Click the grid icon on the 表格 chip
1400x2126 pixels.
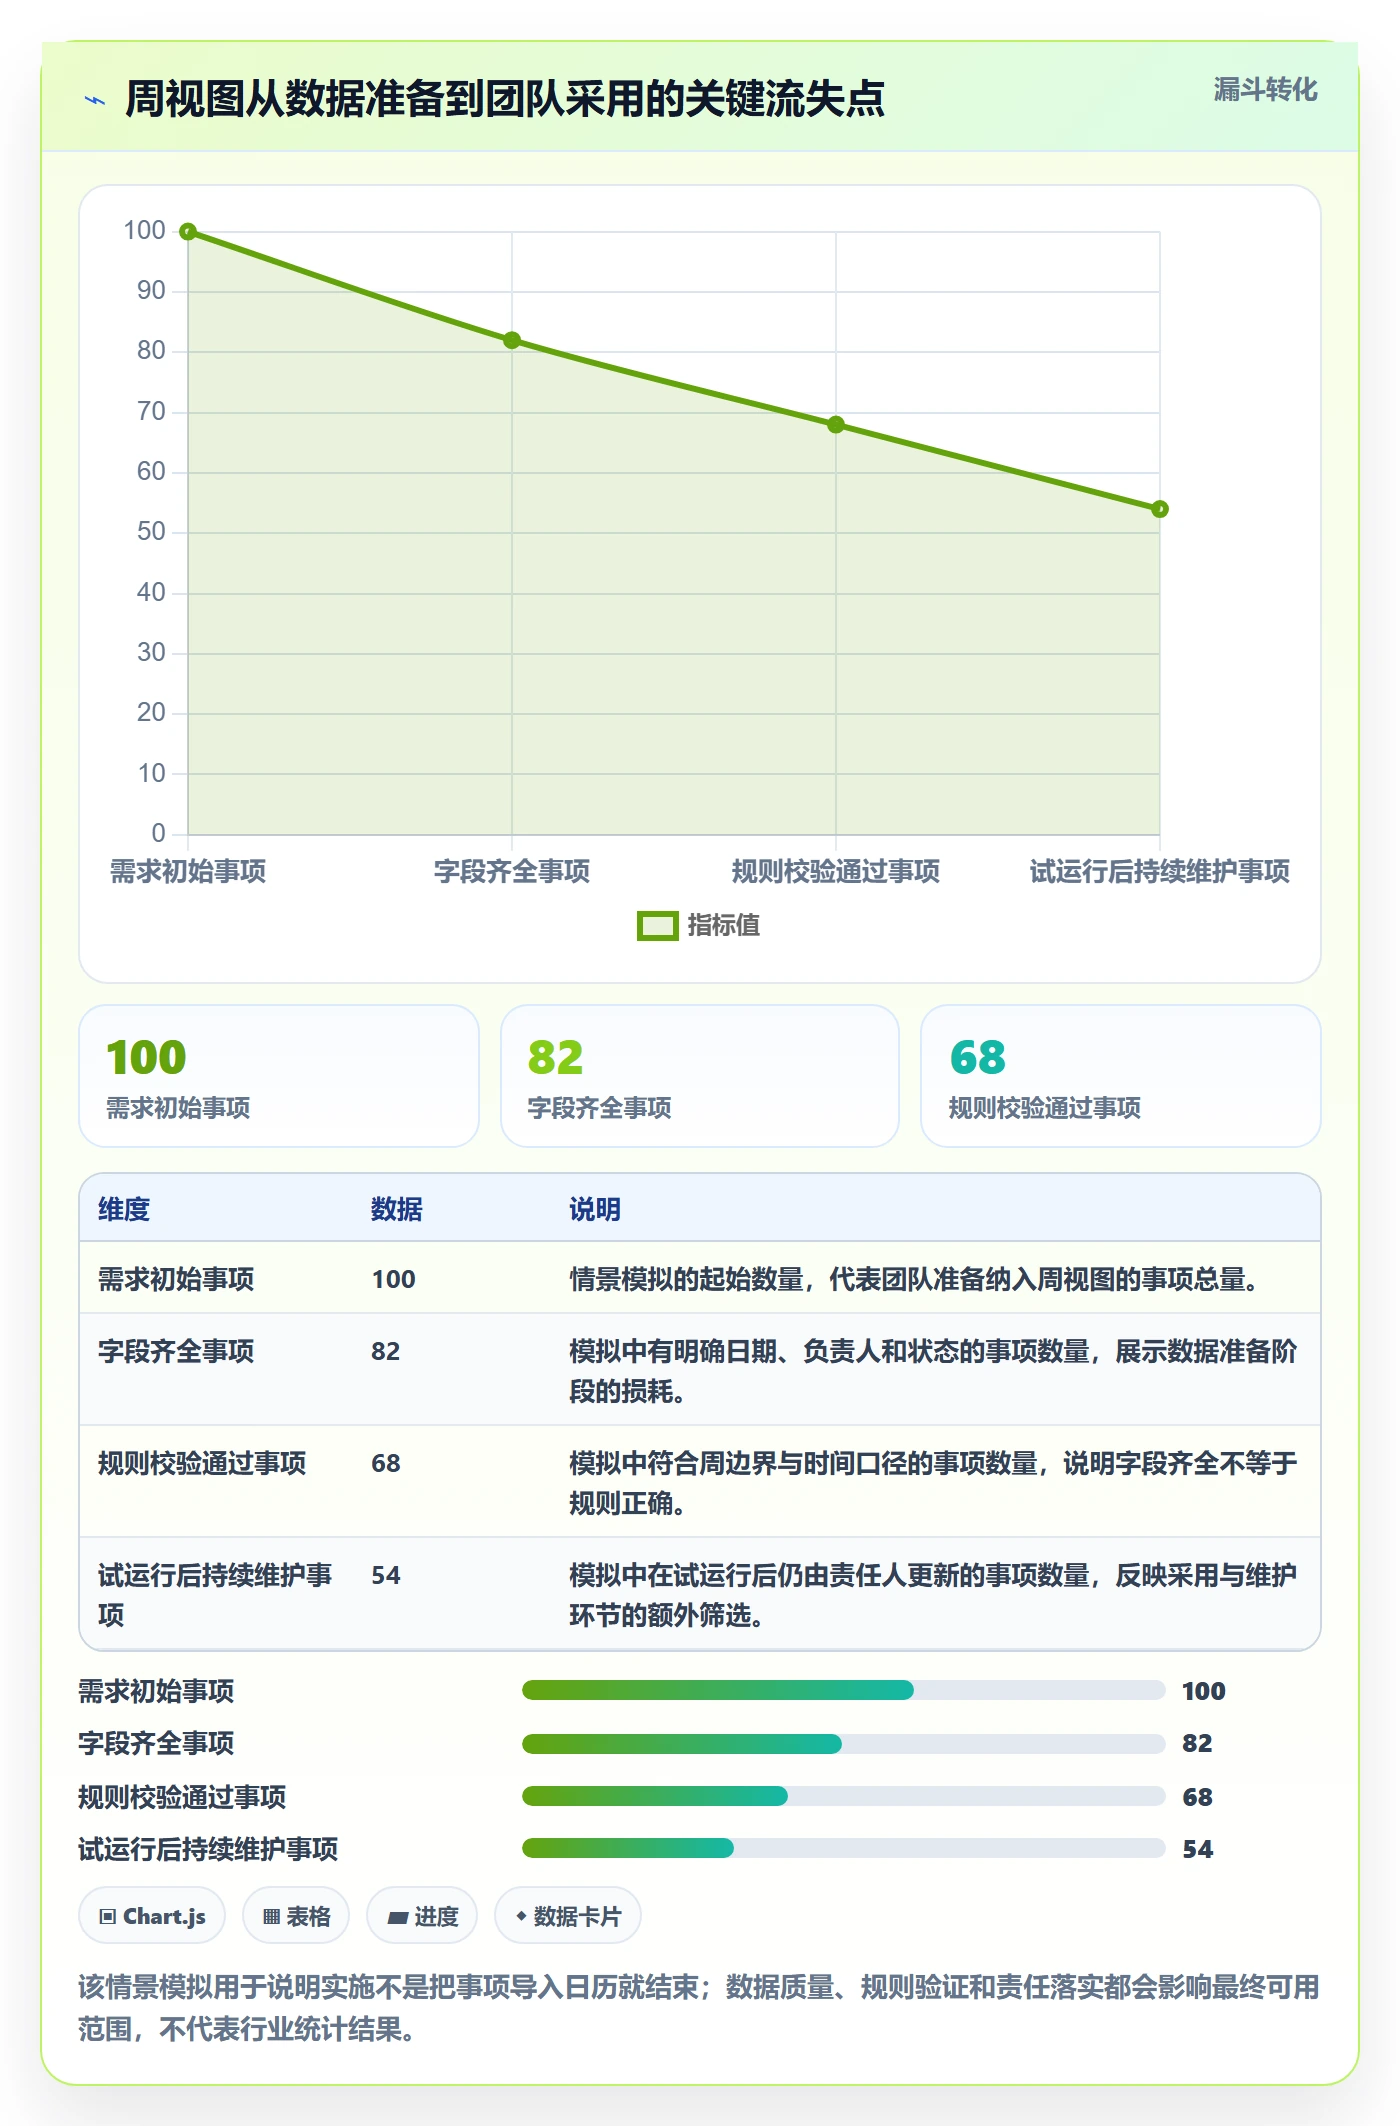point(271,1917)
